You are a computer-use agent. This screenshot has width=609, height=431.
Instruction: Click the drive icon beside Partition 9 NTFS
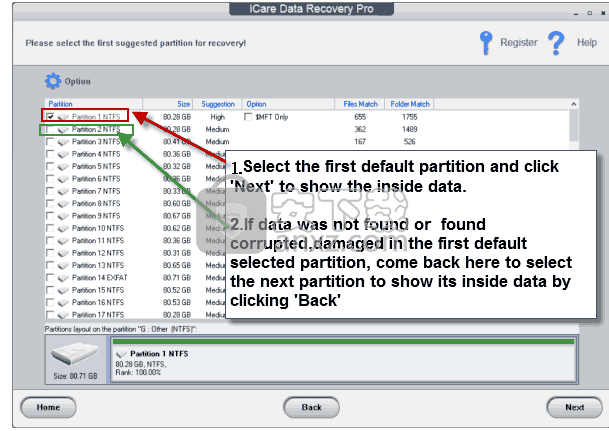coord(63,216)
